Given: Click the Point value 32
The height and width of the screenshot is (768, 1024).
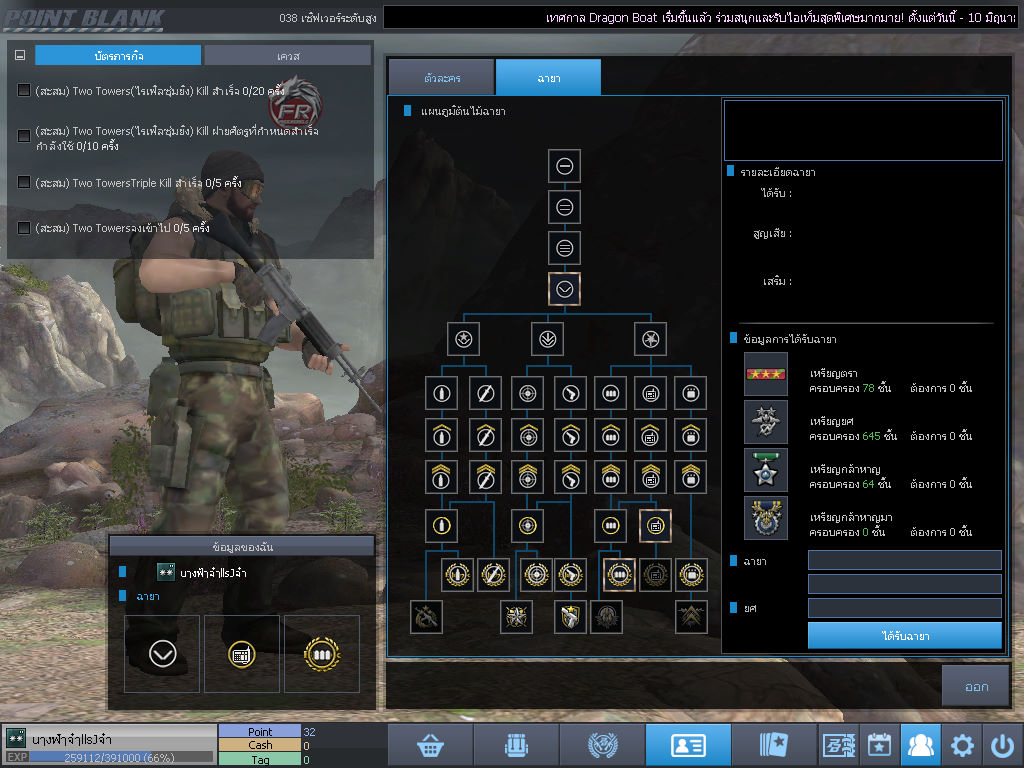Looking at the screenshot, I should [310, 731].
